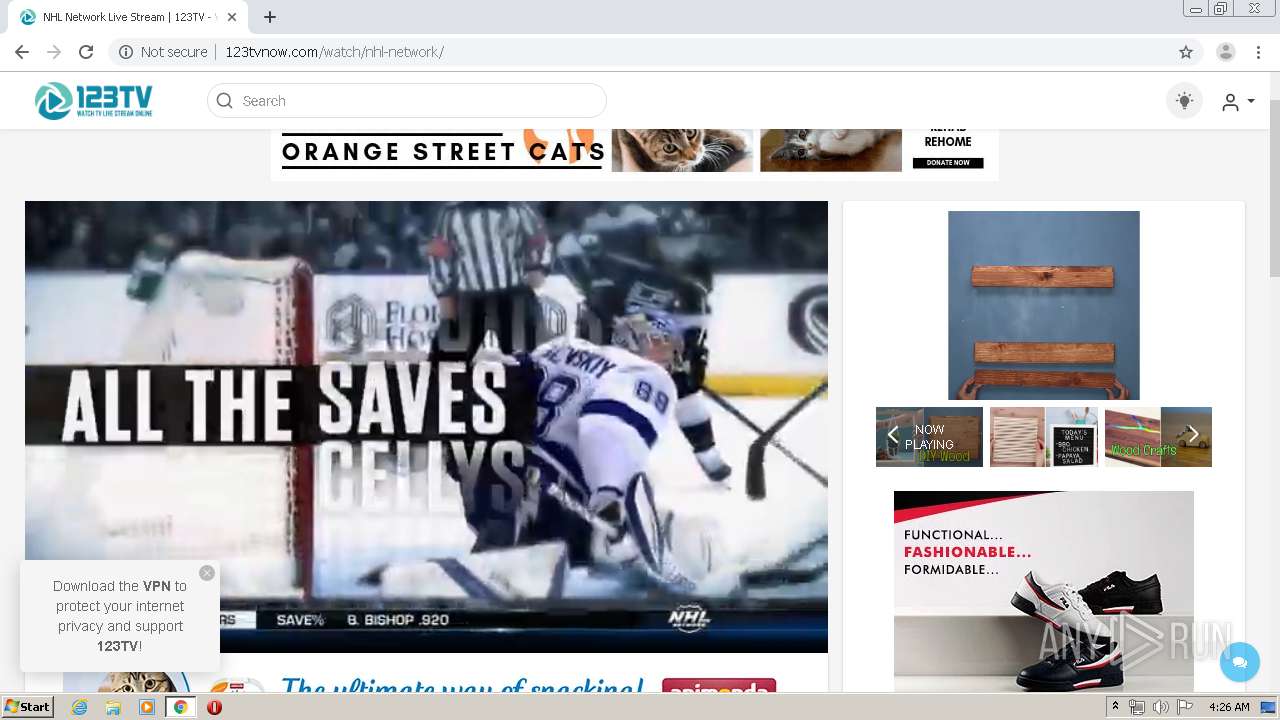Select the Now Playing DIY-Wood thumbnail
This screenshot has height=720, width=1280.
pyautogui.click(x=929, y=437)
